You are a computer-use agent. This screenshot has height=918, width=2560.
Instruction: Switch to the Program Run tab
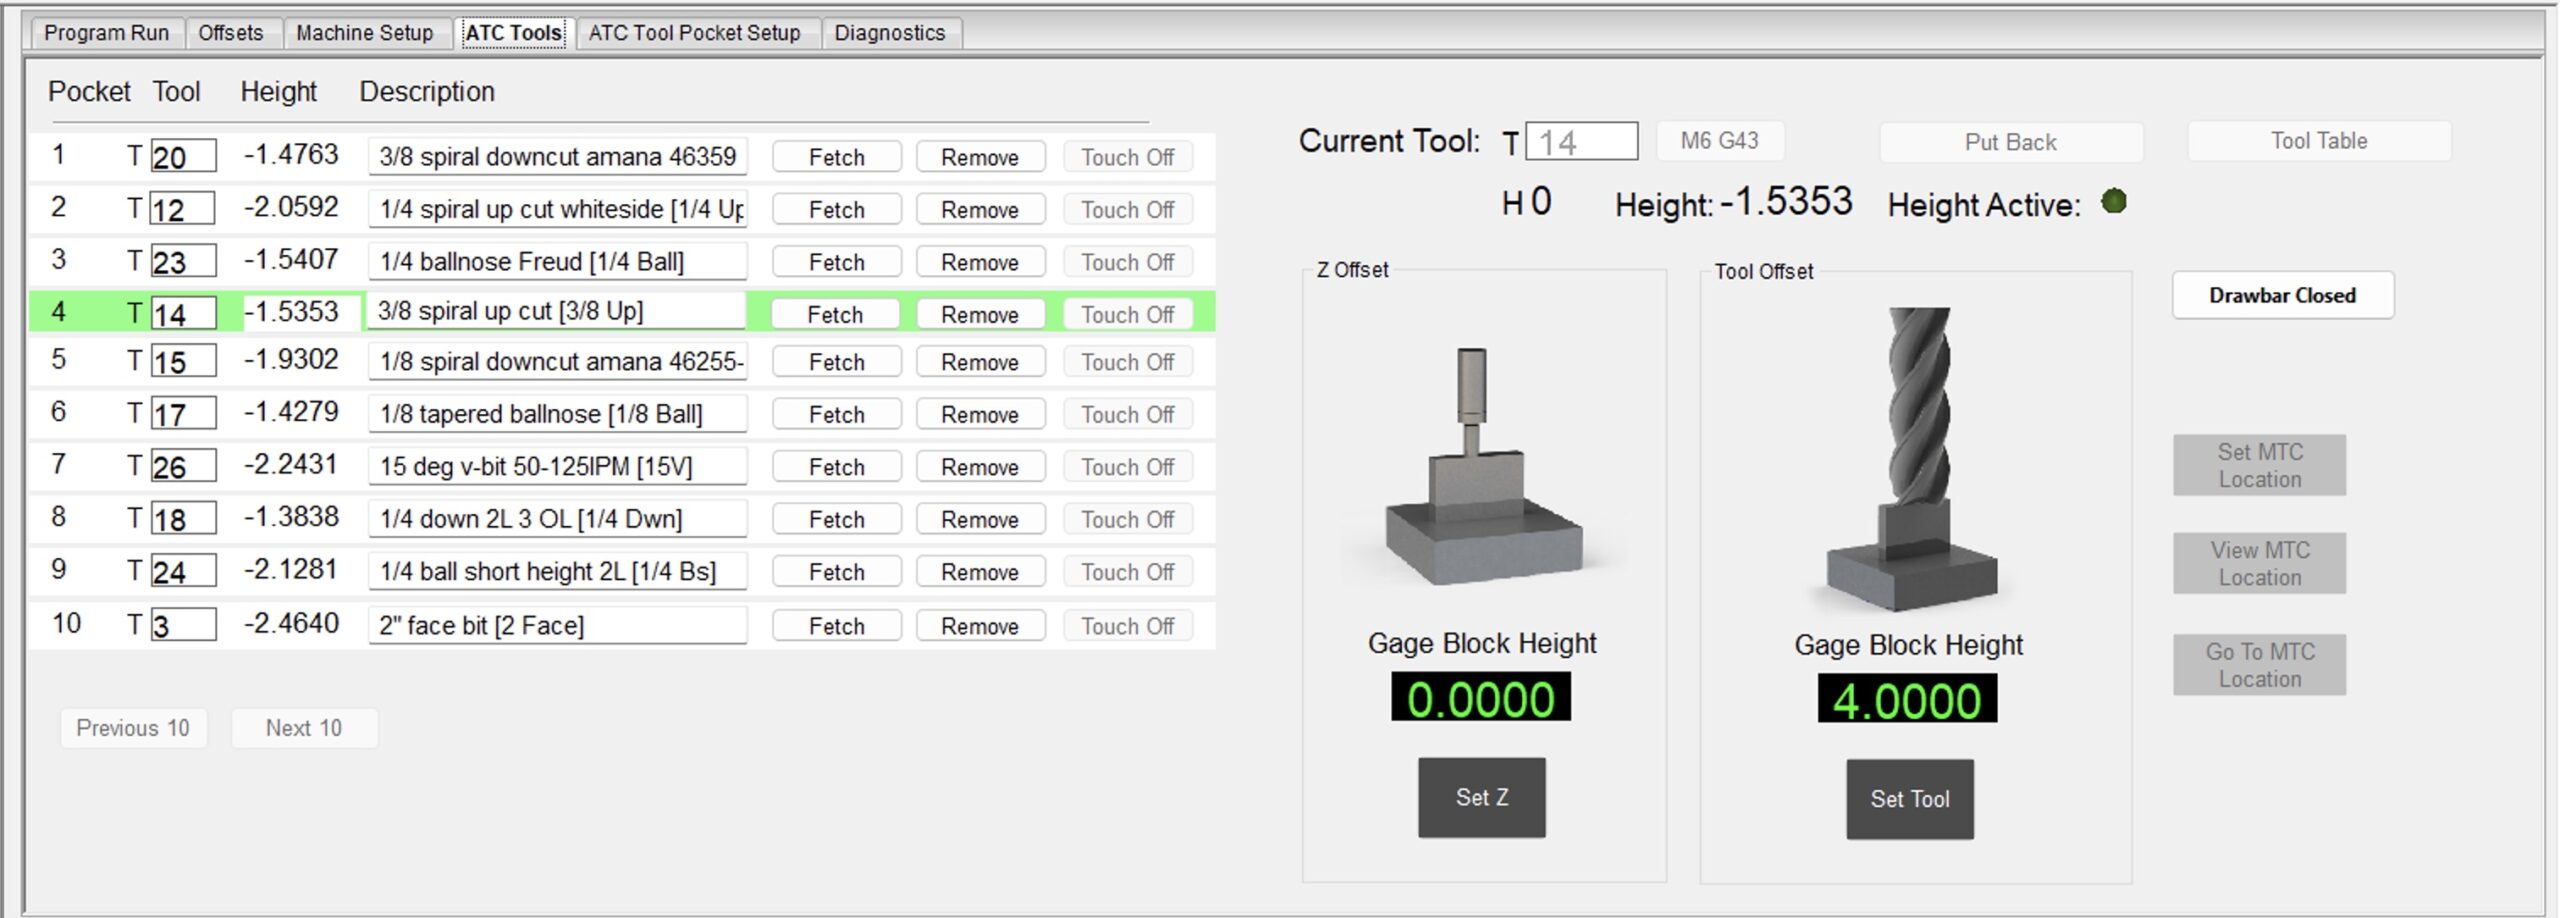(x=106, y=33)
